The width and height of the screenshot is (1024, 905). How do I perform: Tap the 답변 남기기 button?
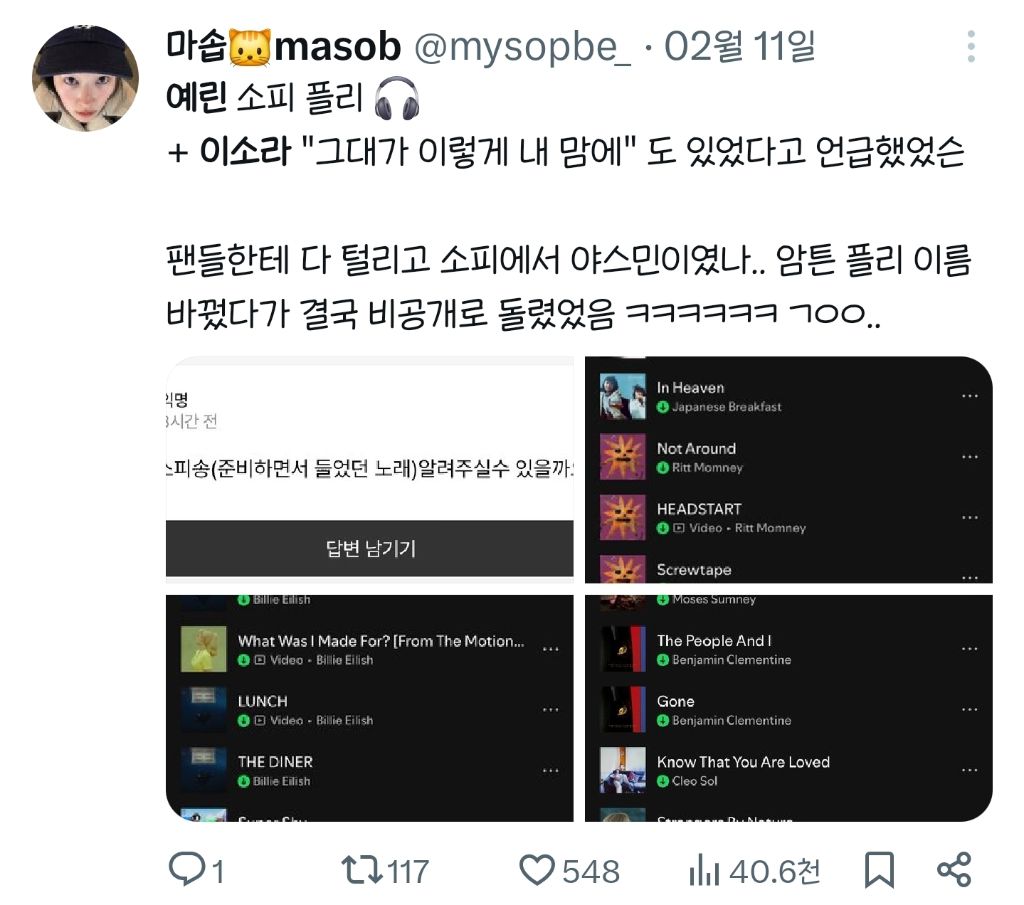point(370,548)
